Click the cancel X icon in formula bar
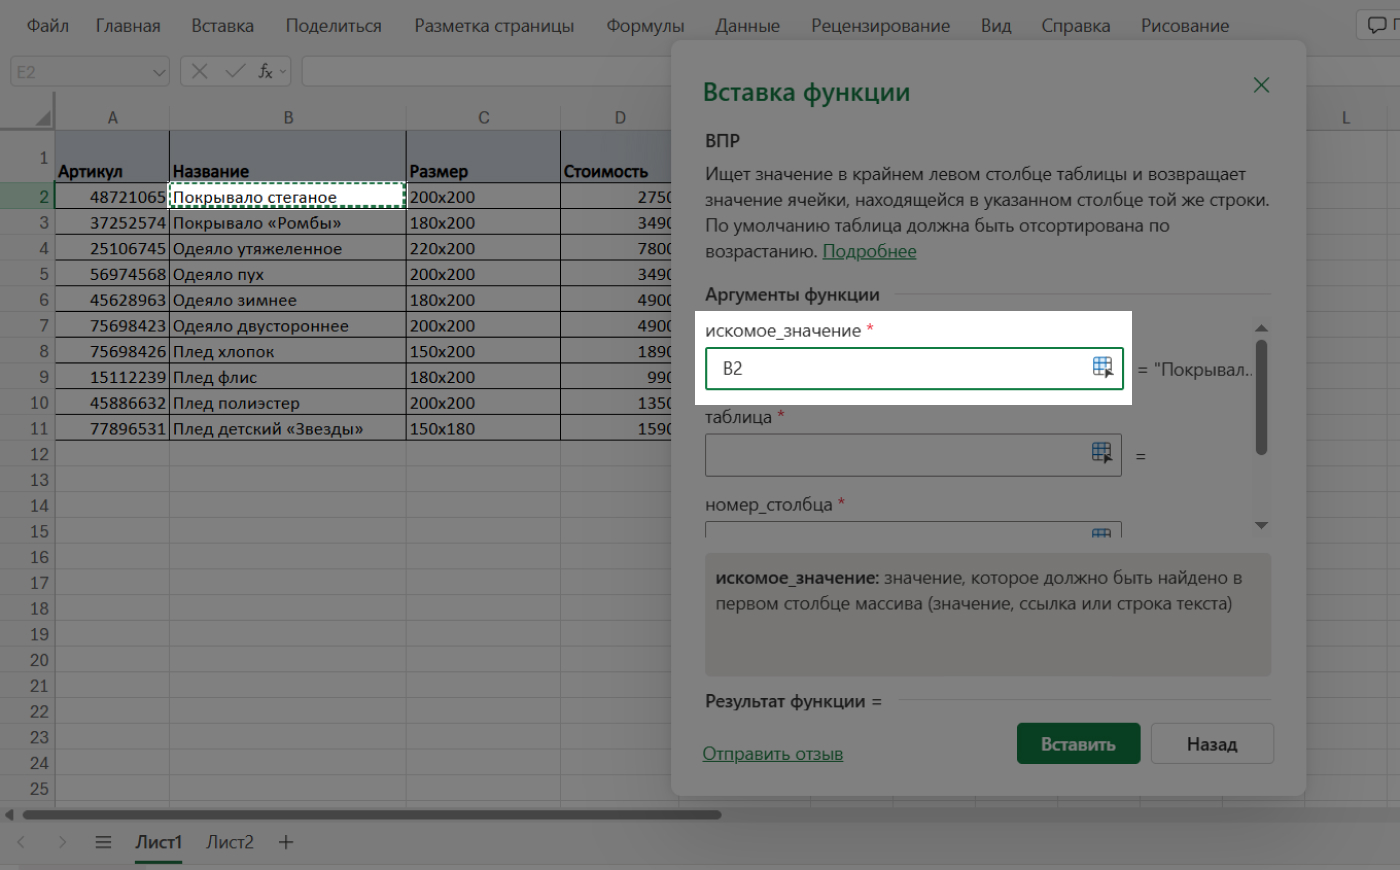 200,71
